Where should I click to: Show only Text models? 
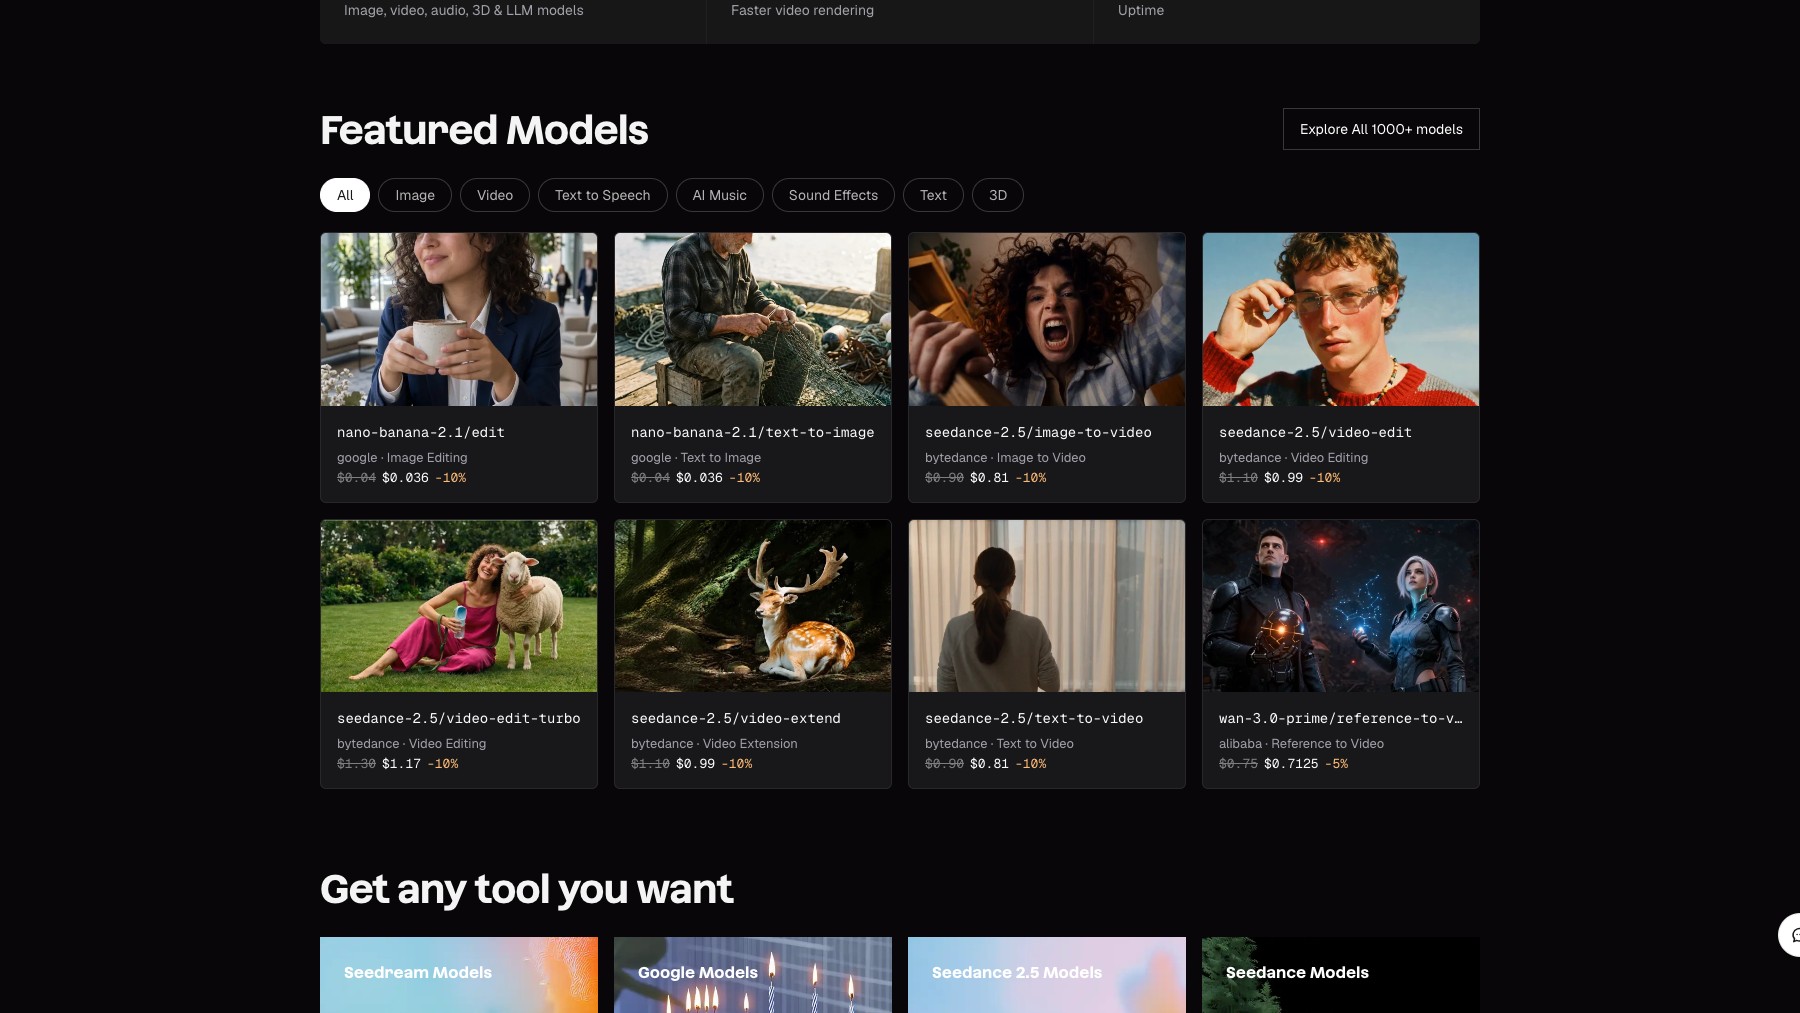click(x=933, y=195)
